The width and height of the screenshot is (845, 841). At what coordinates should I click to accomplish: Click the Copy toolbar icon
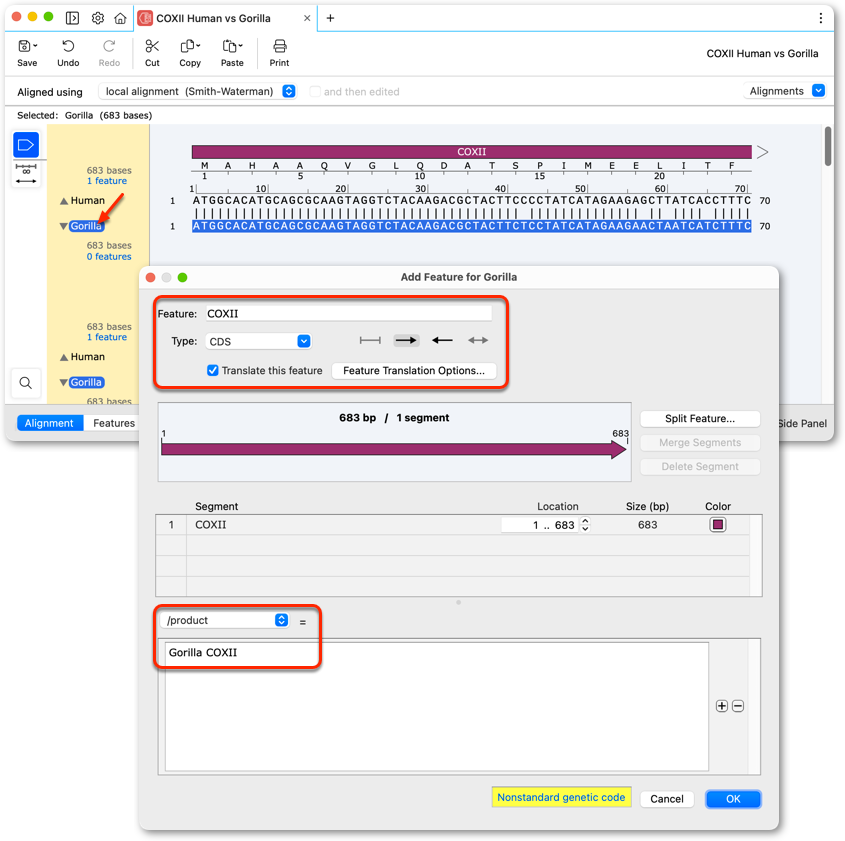click(188, 46)
